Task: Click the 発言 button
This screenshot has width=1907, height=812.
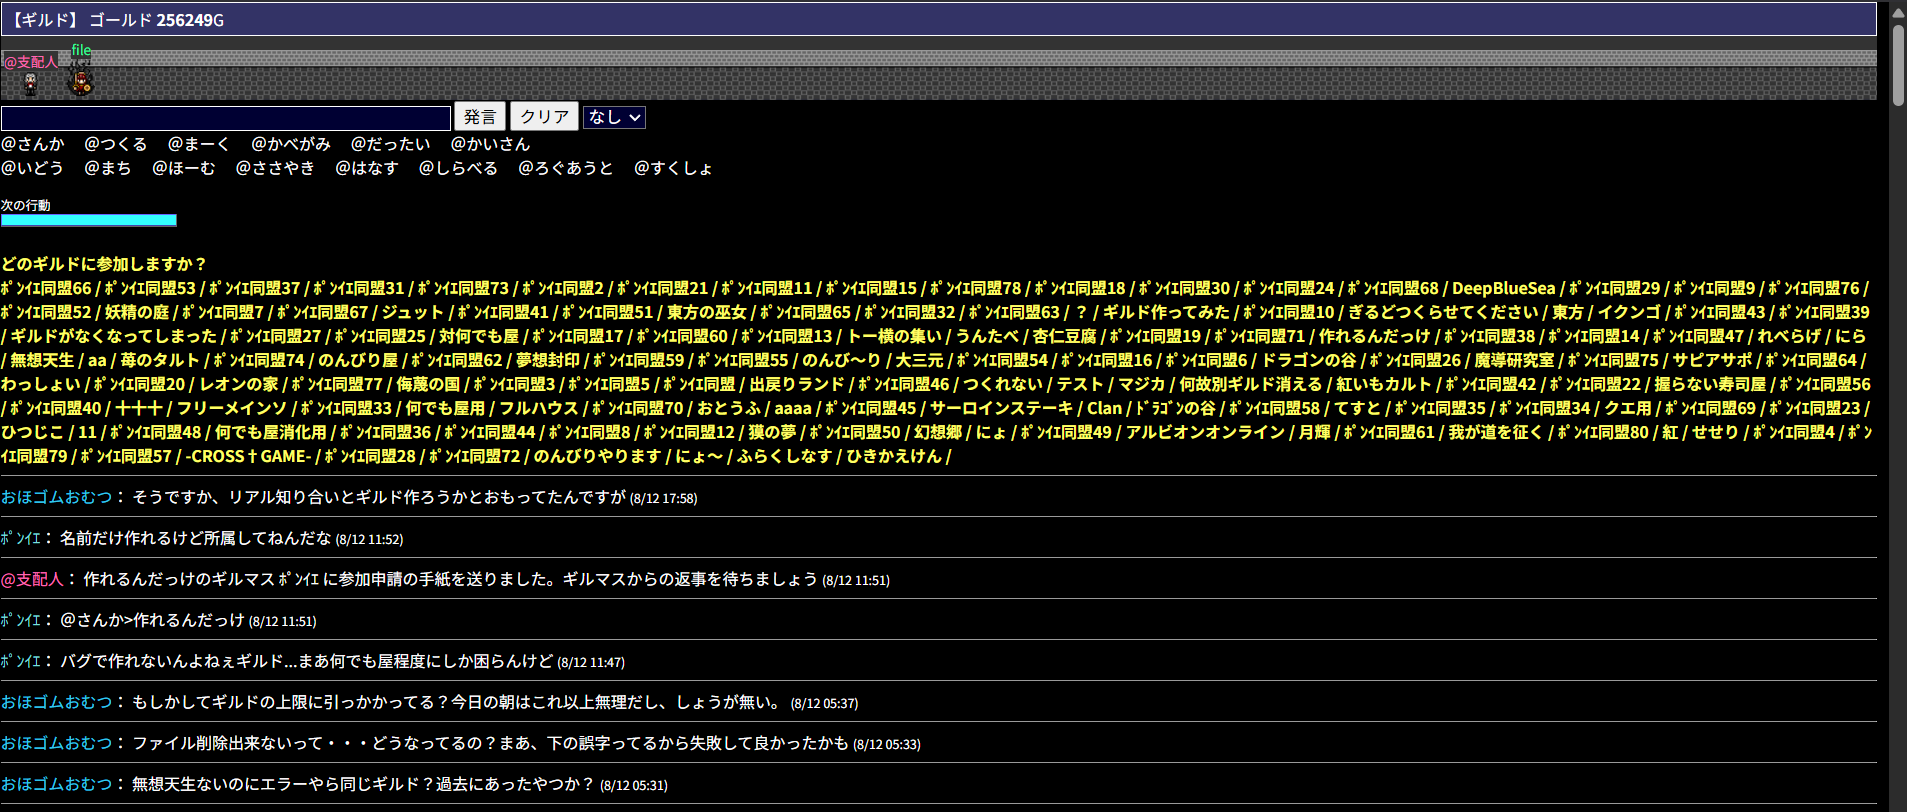Action: 480,117
